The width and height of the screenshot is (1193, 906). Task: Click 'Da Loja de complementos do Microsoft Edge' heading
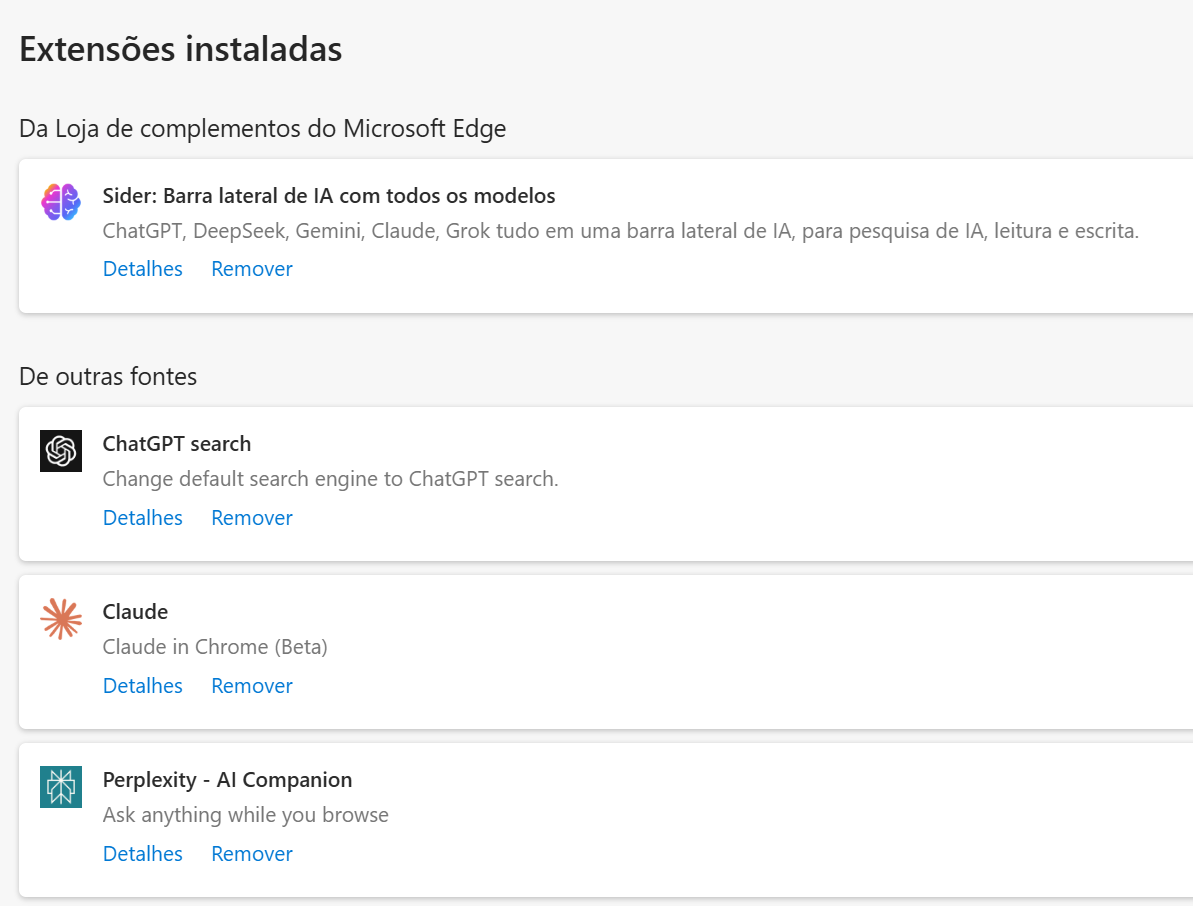click(x=262, y=129)
